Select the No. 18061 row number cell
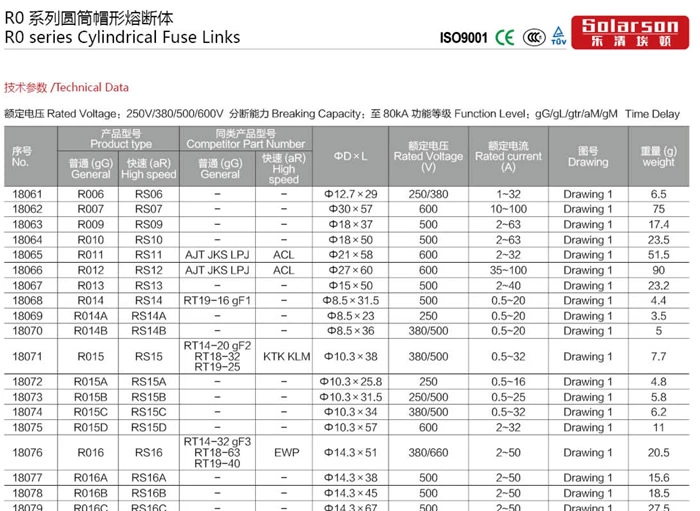The image size is (700, 511). click(28, 194)
